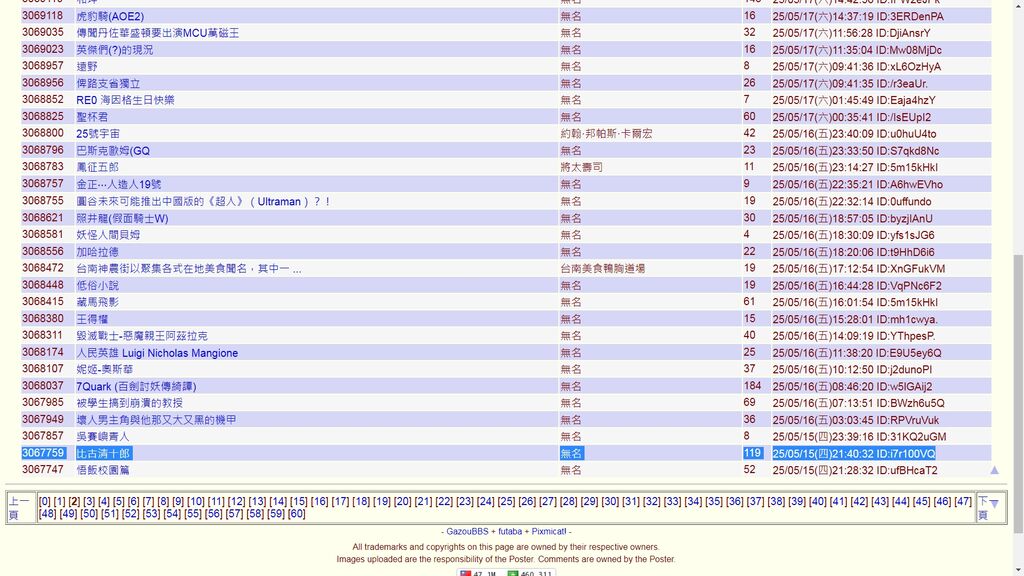1024x576 pixels.
Task: Open highlighted thread 比古清十郎
Action: pos(103,453)
